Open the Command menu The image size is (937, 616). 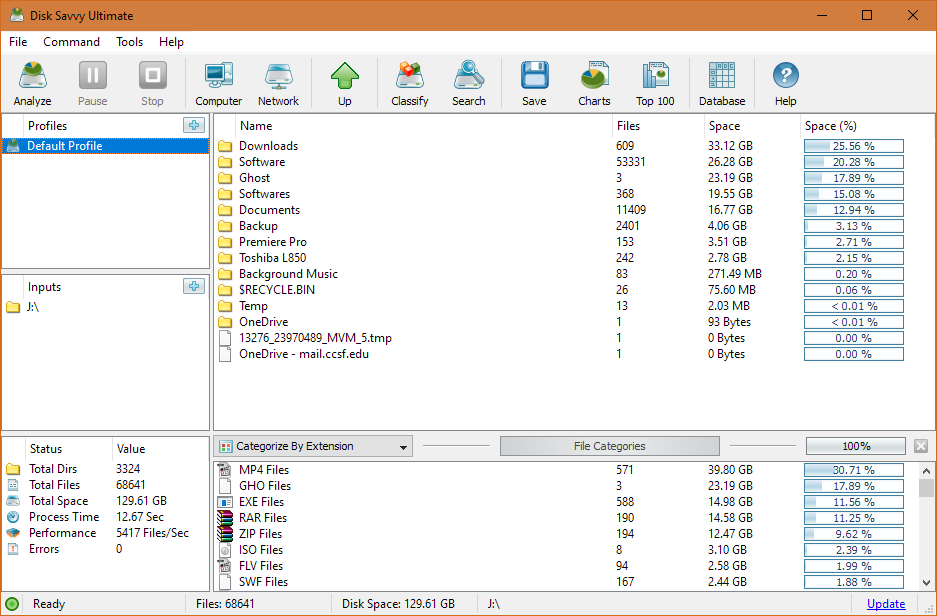71,42
